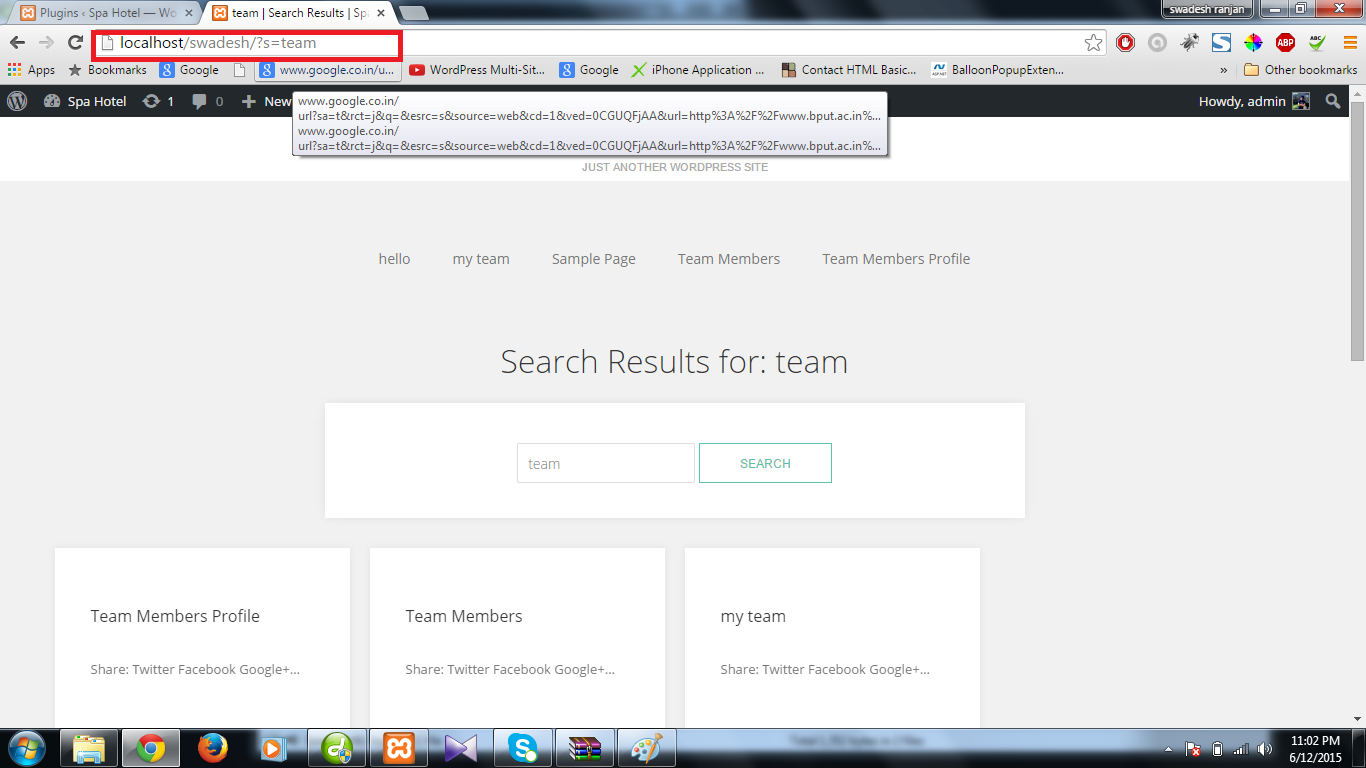
Task: Open Visual Studio from the taskbar
Action: [x=461, y=748]
